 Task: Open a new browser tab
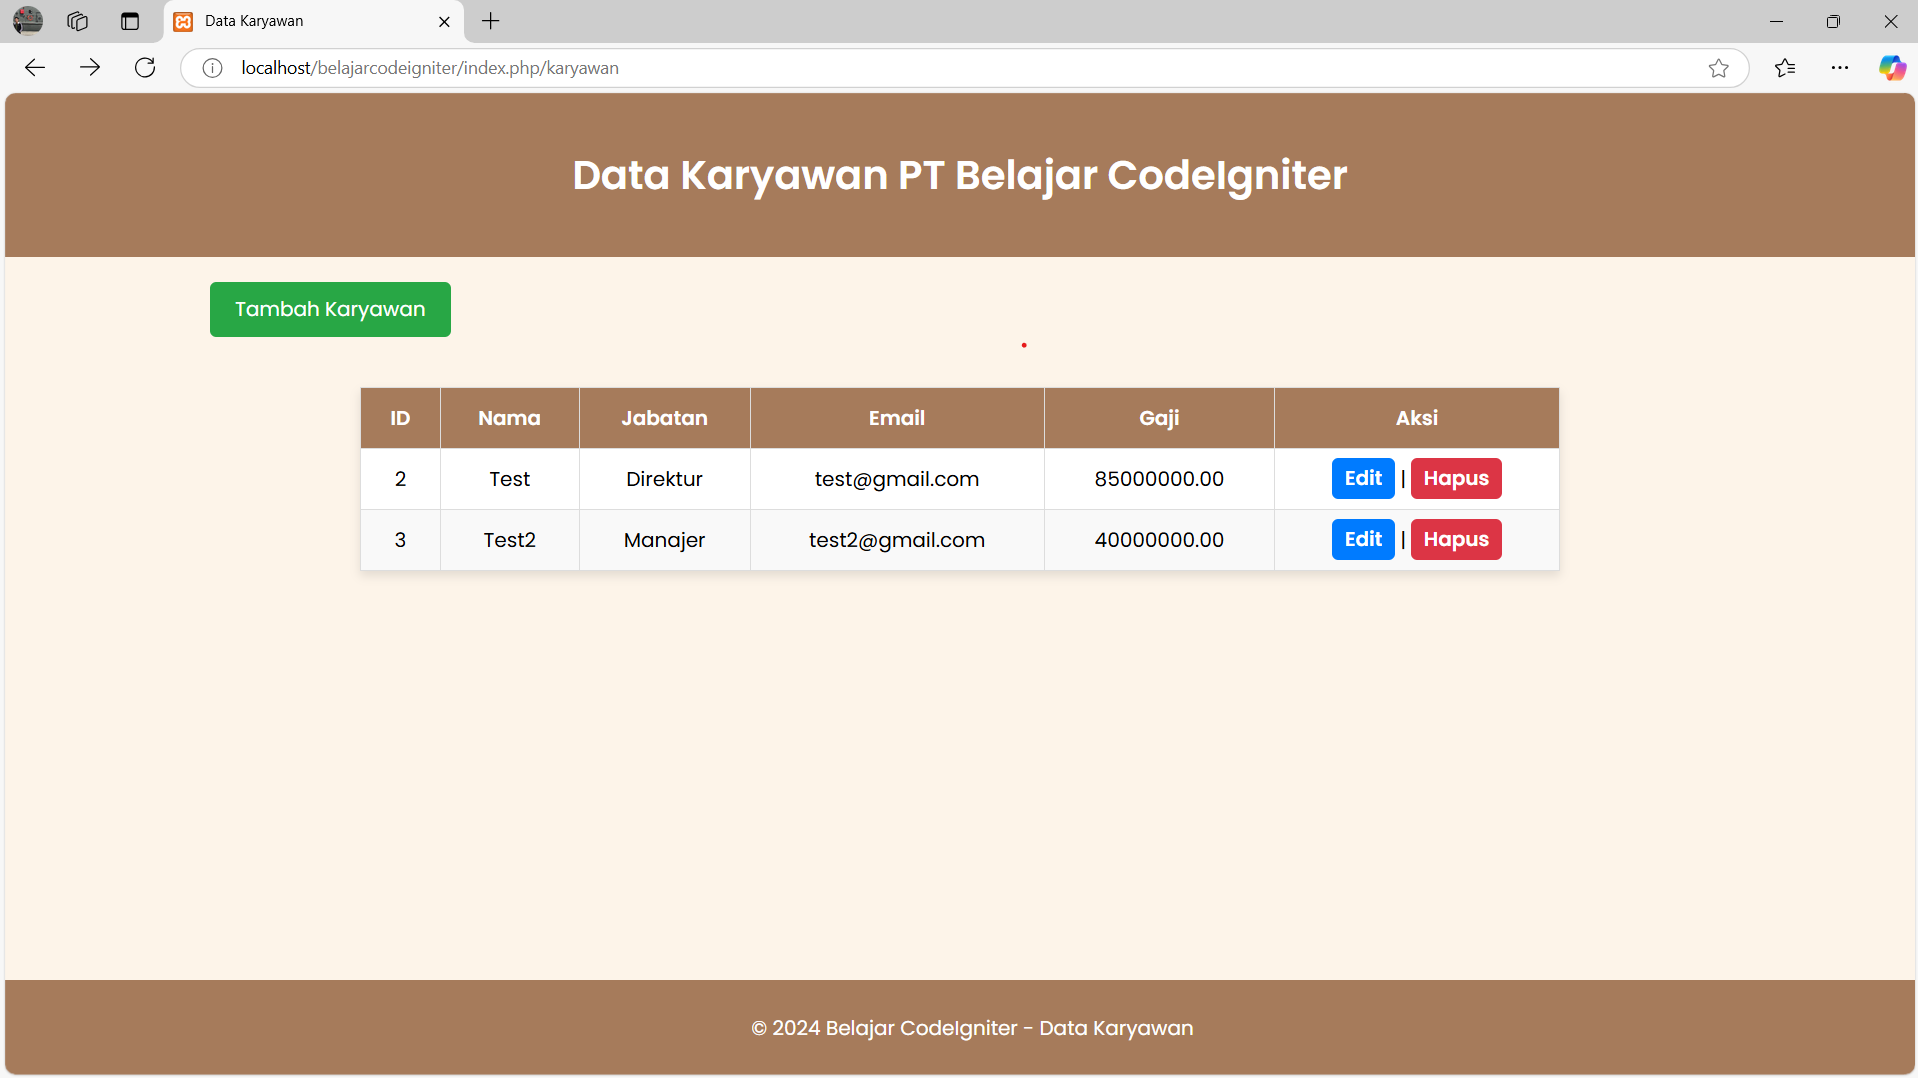click(x=491, y=21)
